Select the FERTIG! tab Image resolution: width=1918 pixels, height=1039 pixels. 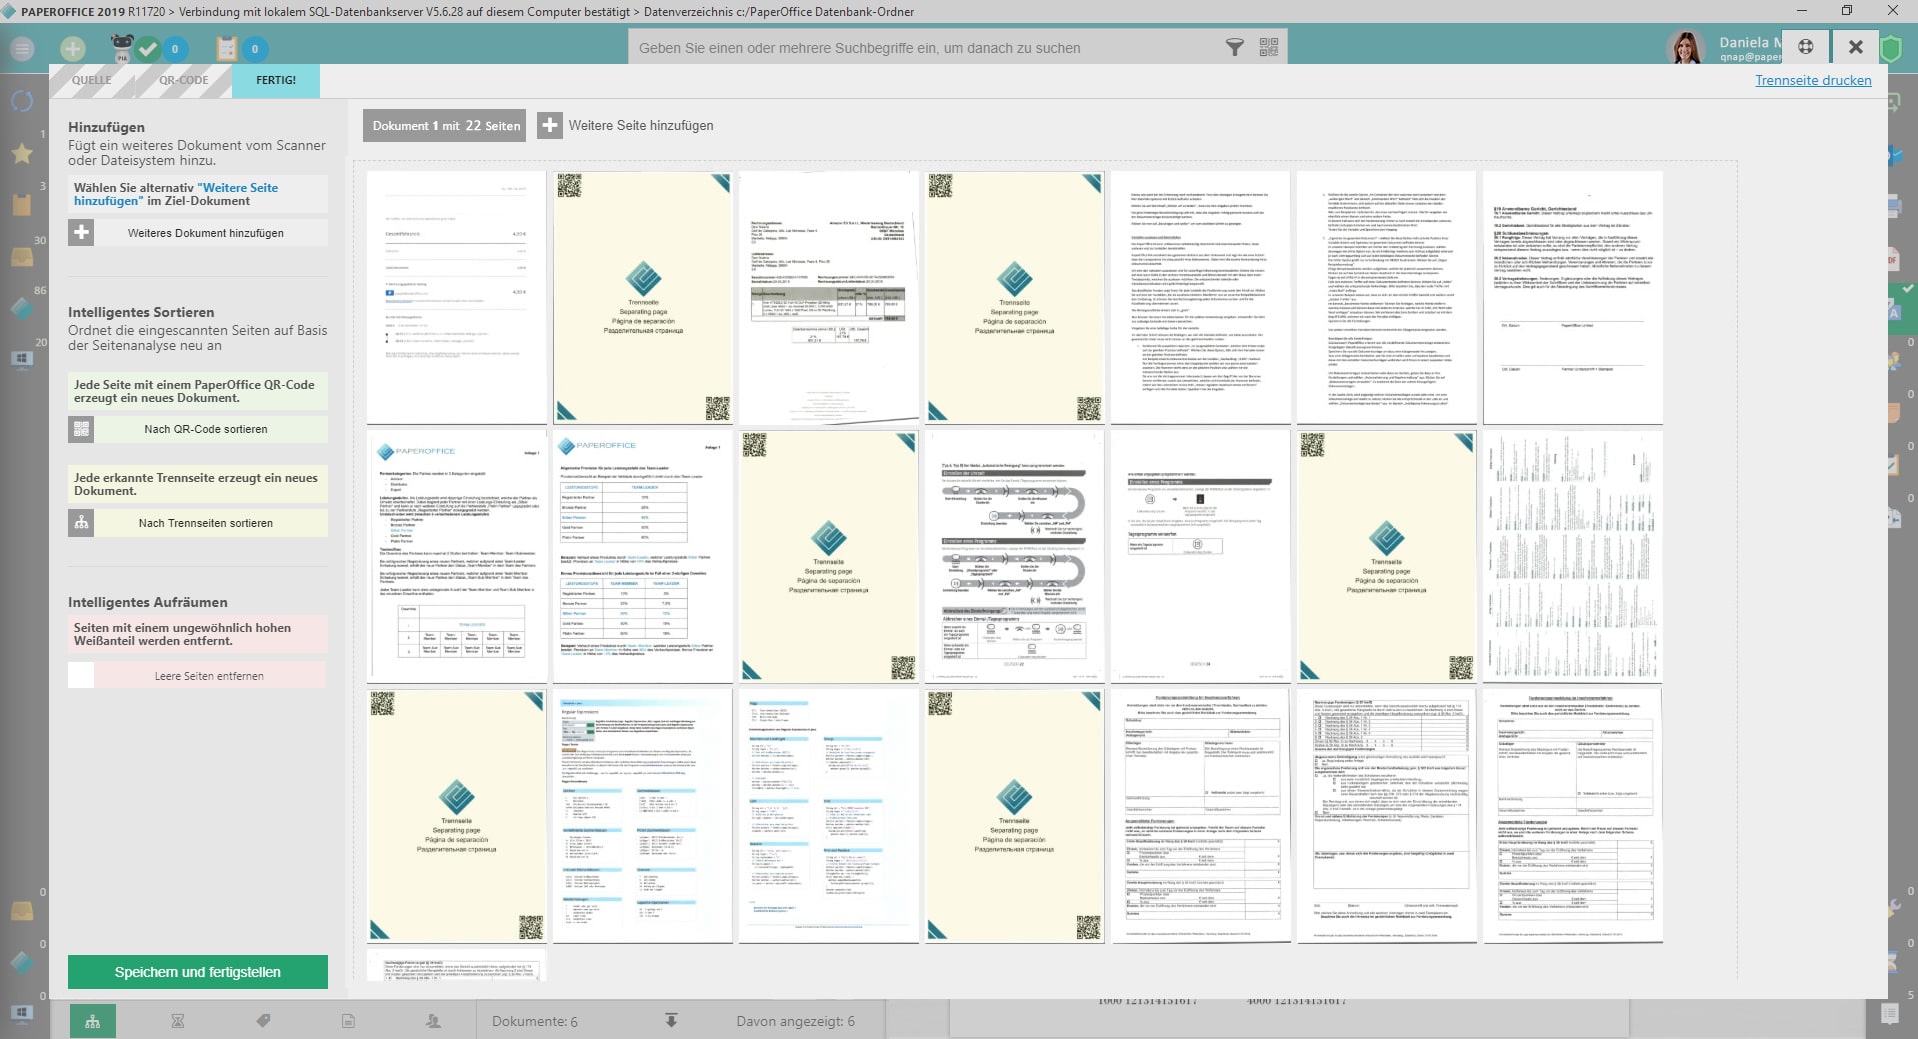[276, 80]
